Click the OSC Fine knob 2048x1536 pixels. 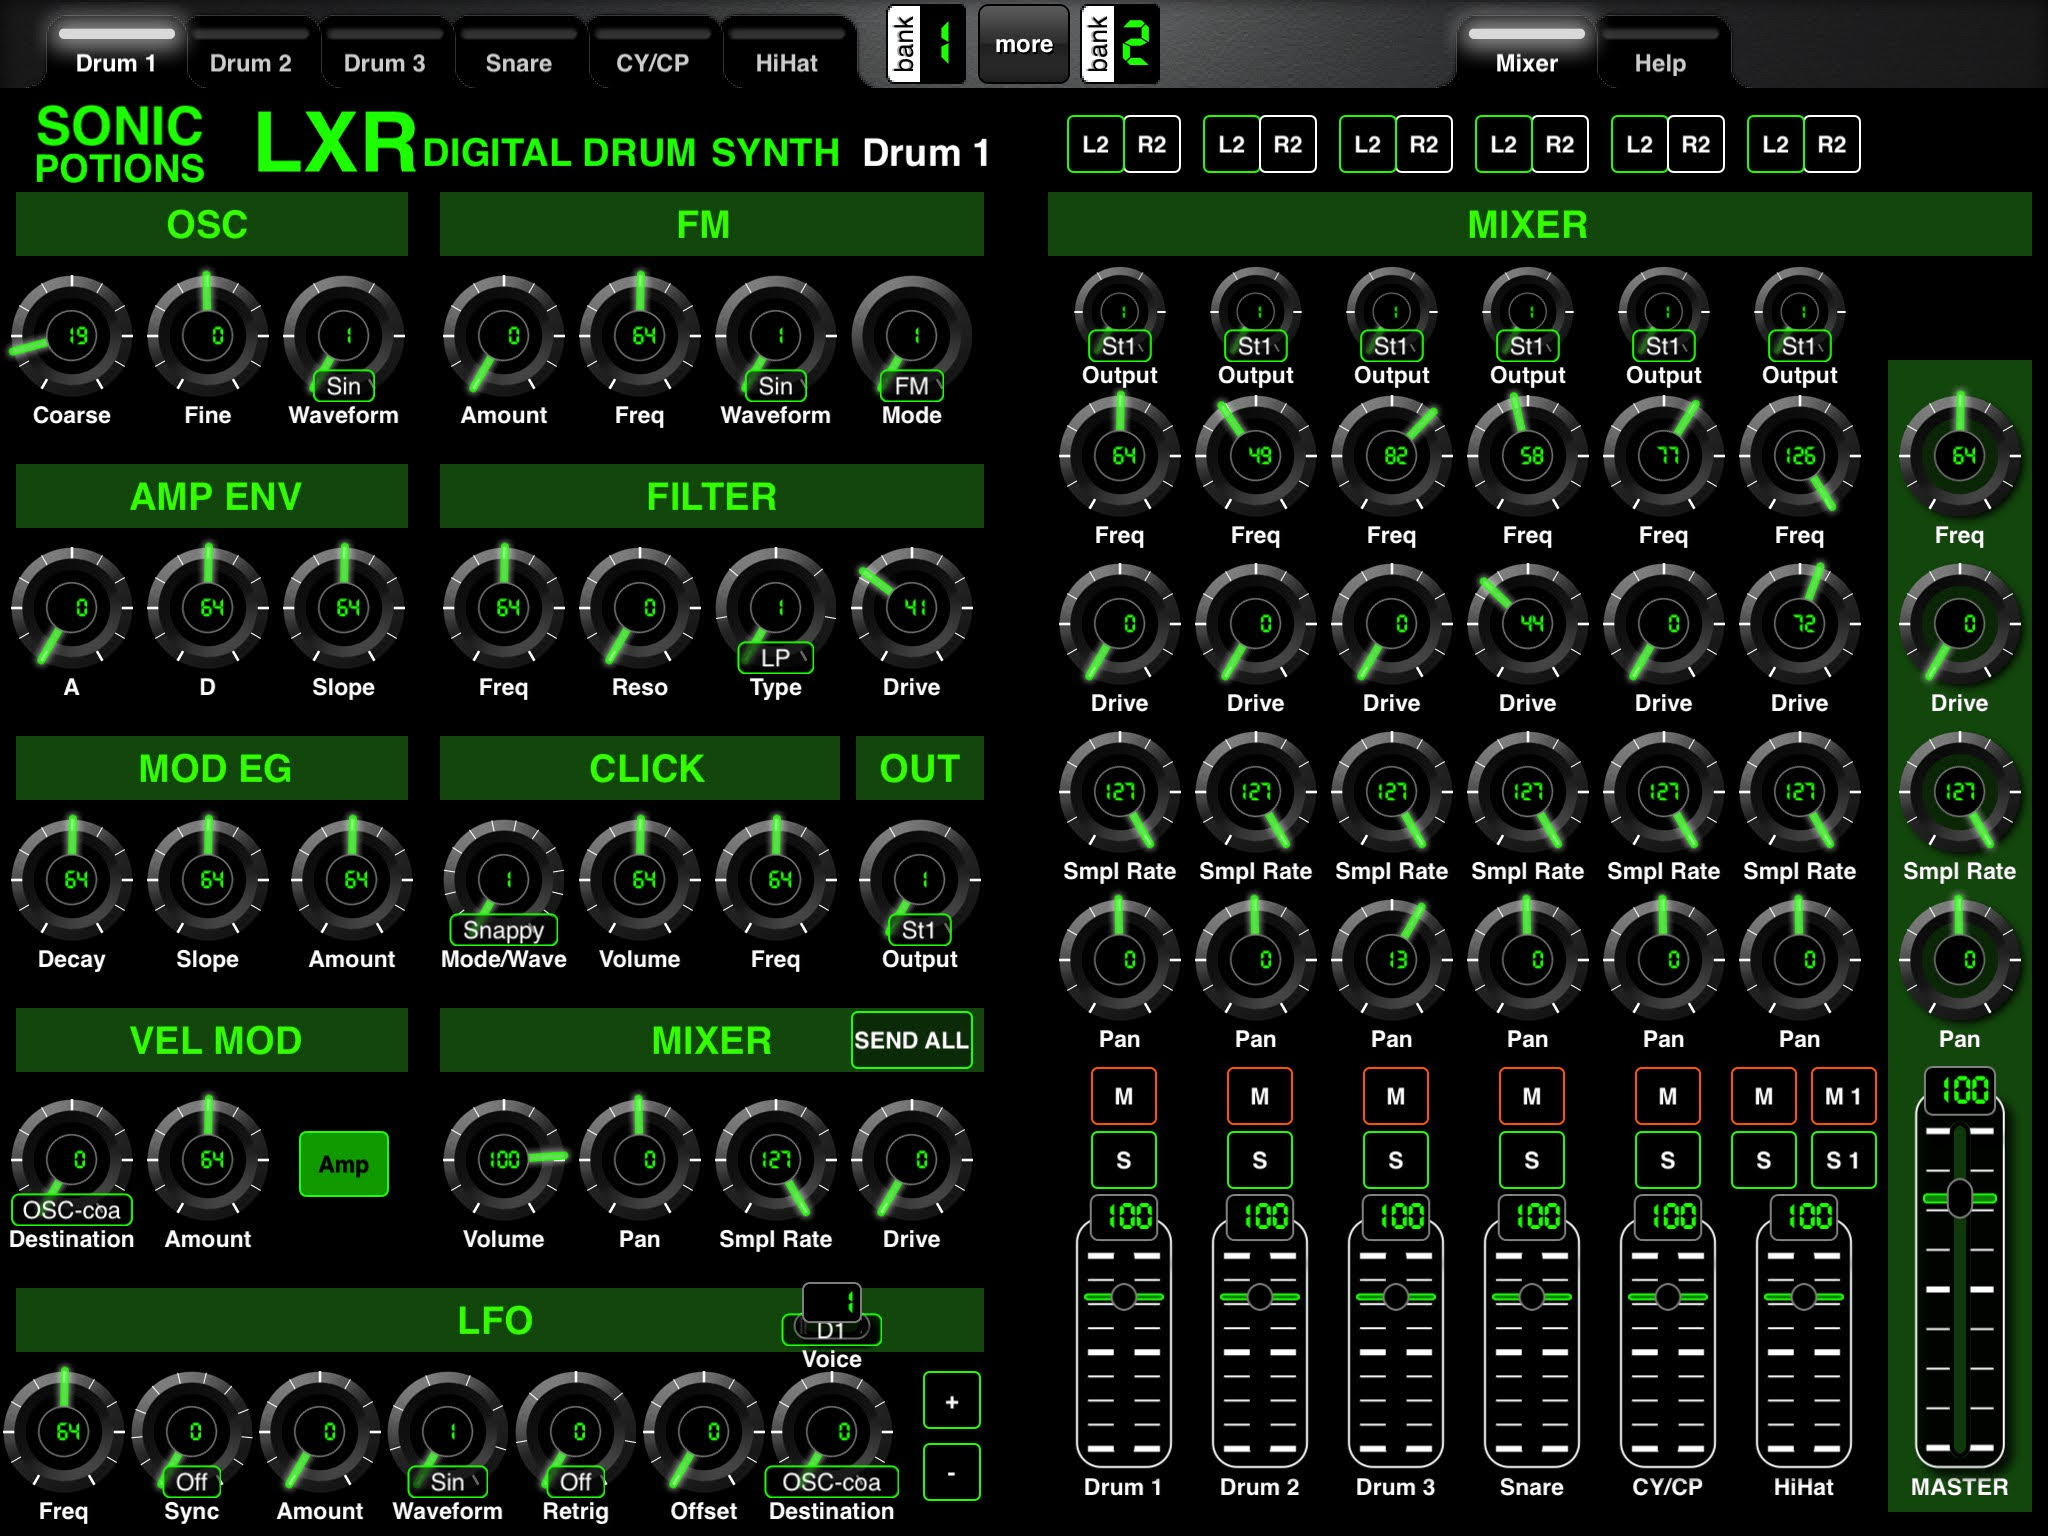(208, 336)
